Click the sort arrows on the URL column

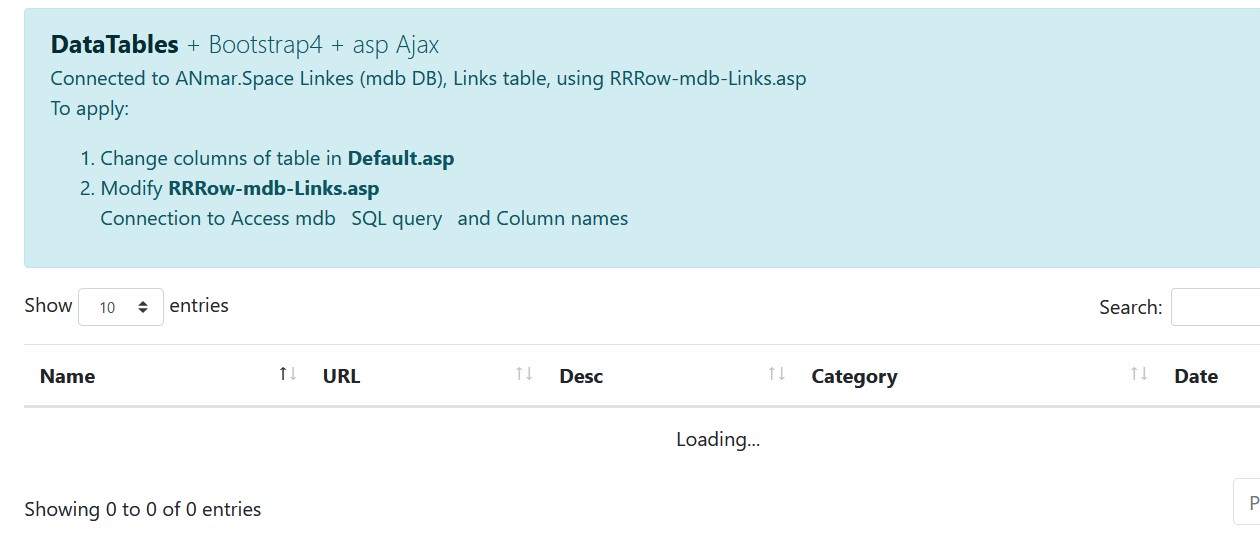tap(524, 374)
